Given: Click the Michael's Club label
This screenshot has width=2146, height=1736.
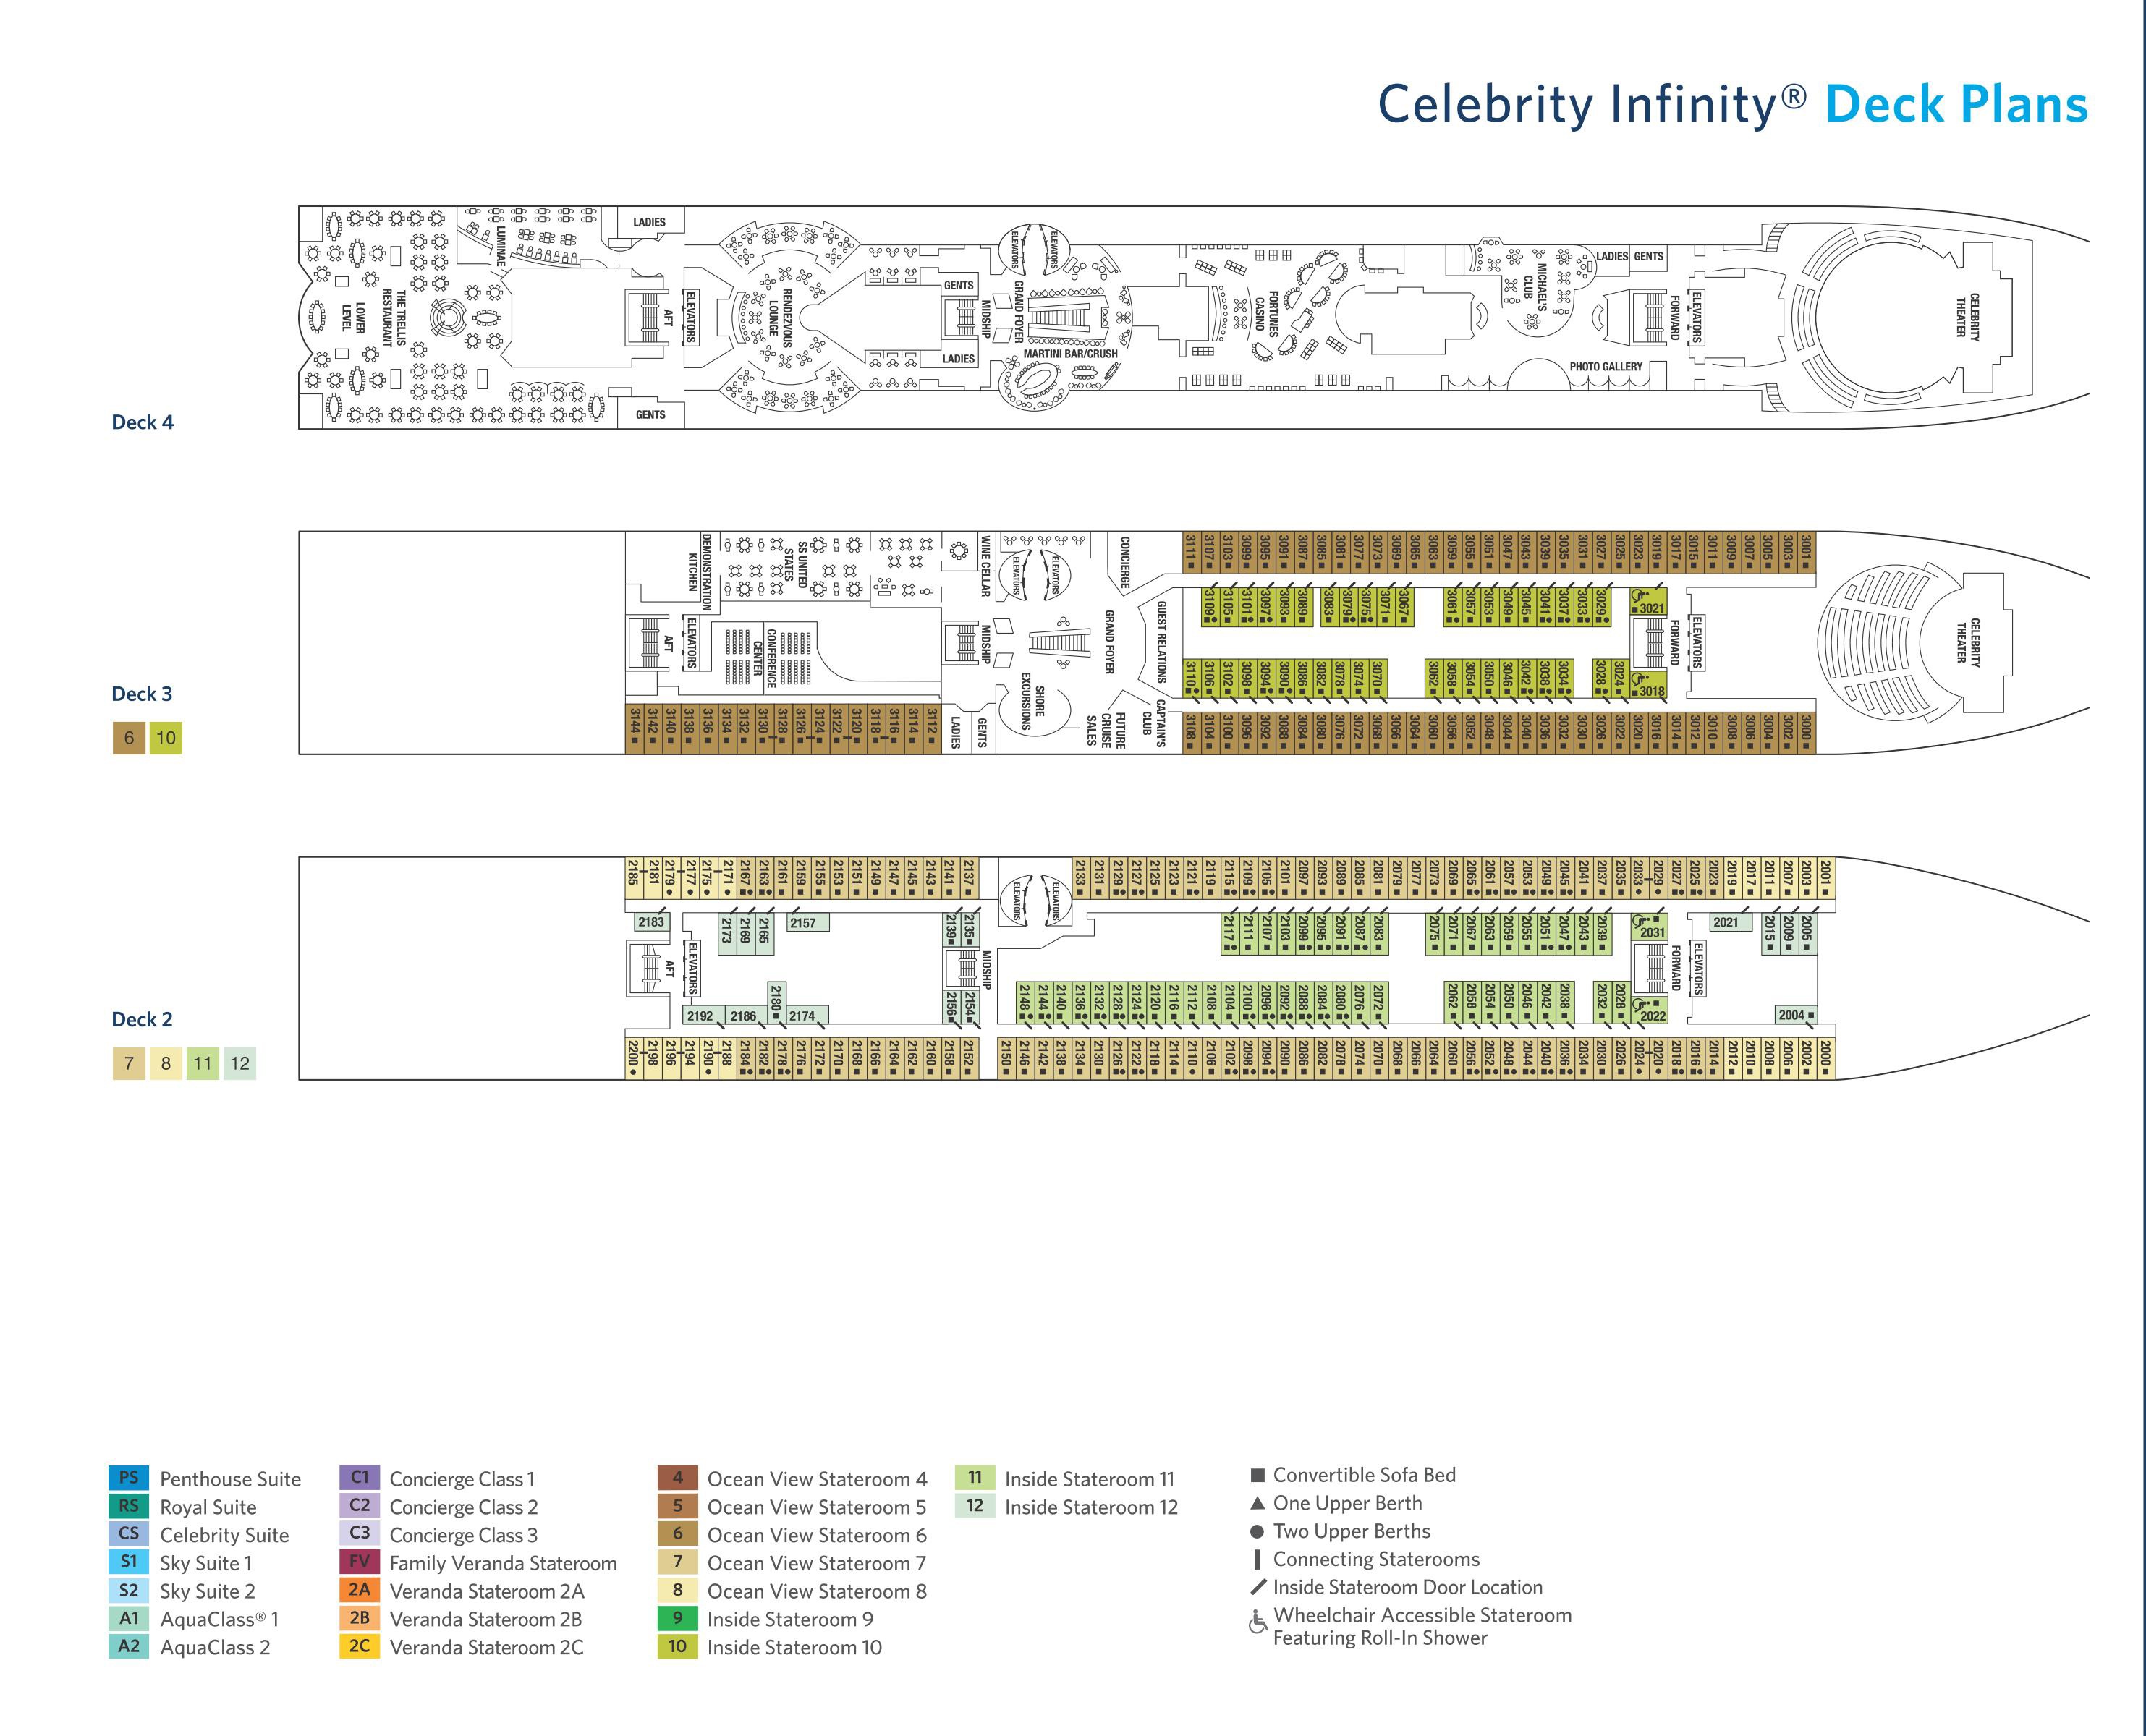Looking at the screenshot, I should click(x=1535, y=287).
